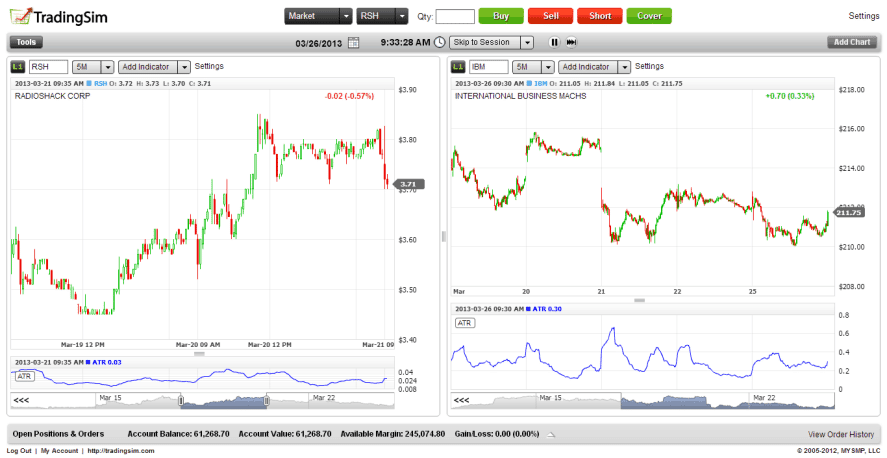Open the 5M timeframe dropdown on RSH chart
The height and width of the screenshot is (458, 887).
point(93,67)
